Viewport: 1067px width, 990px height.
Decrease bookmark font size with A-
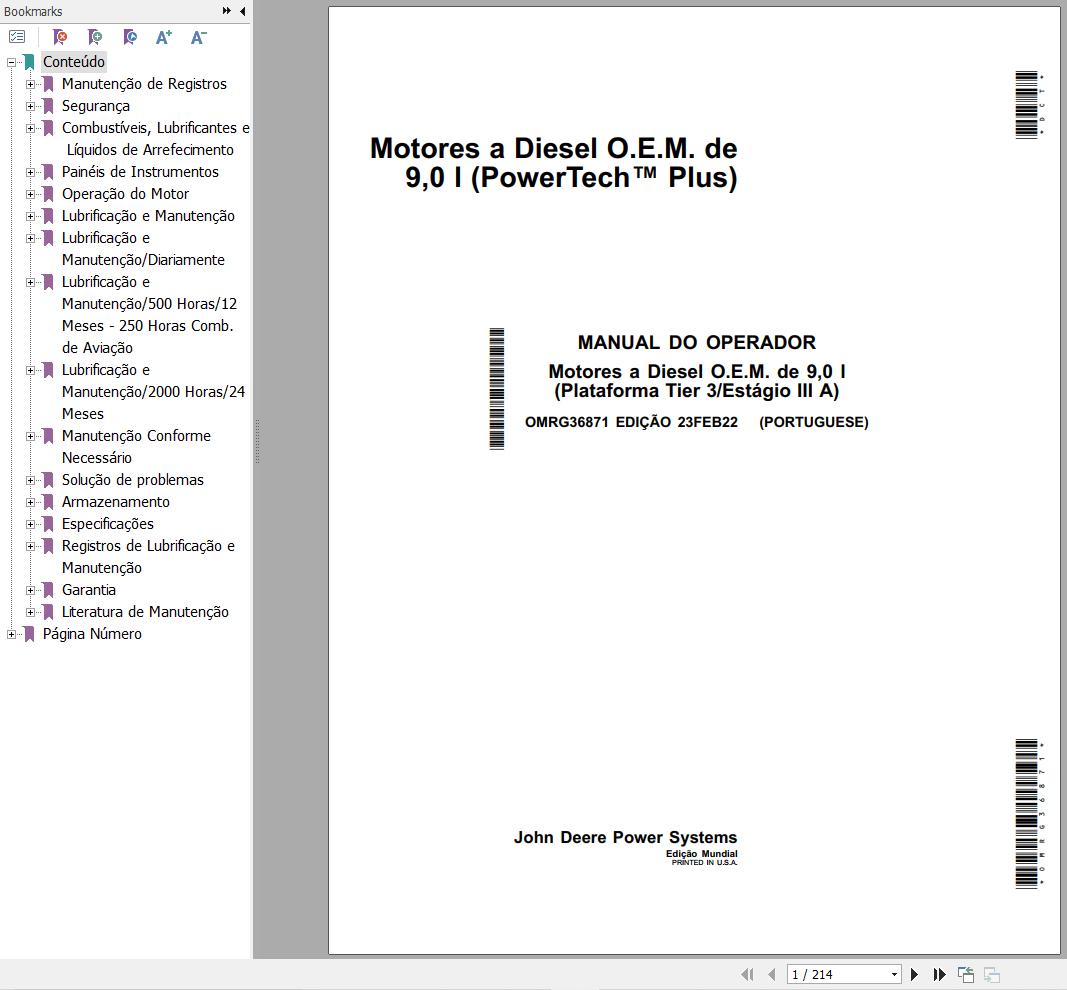click(199, 37)
